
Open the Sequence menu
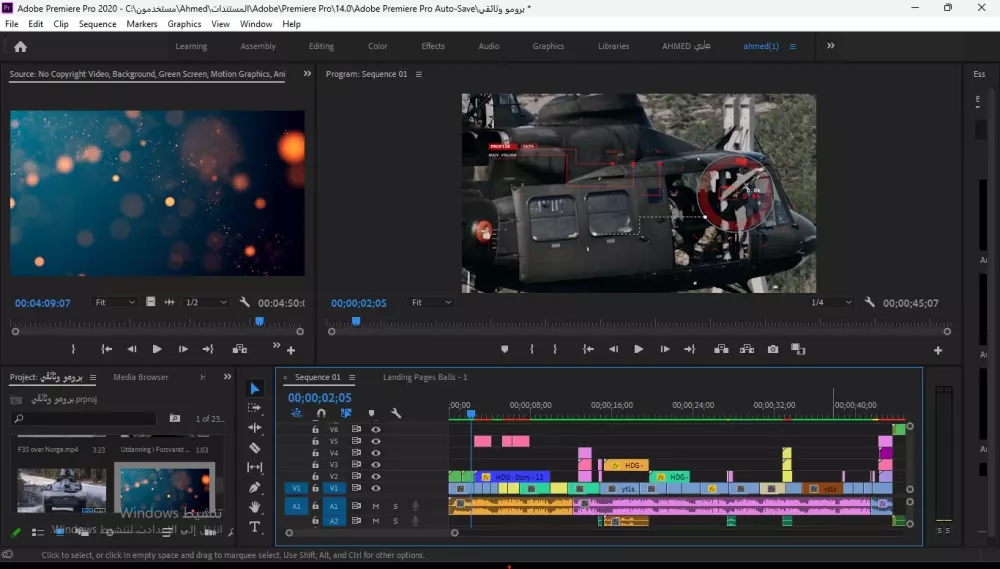click(x=97, y=24)
